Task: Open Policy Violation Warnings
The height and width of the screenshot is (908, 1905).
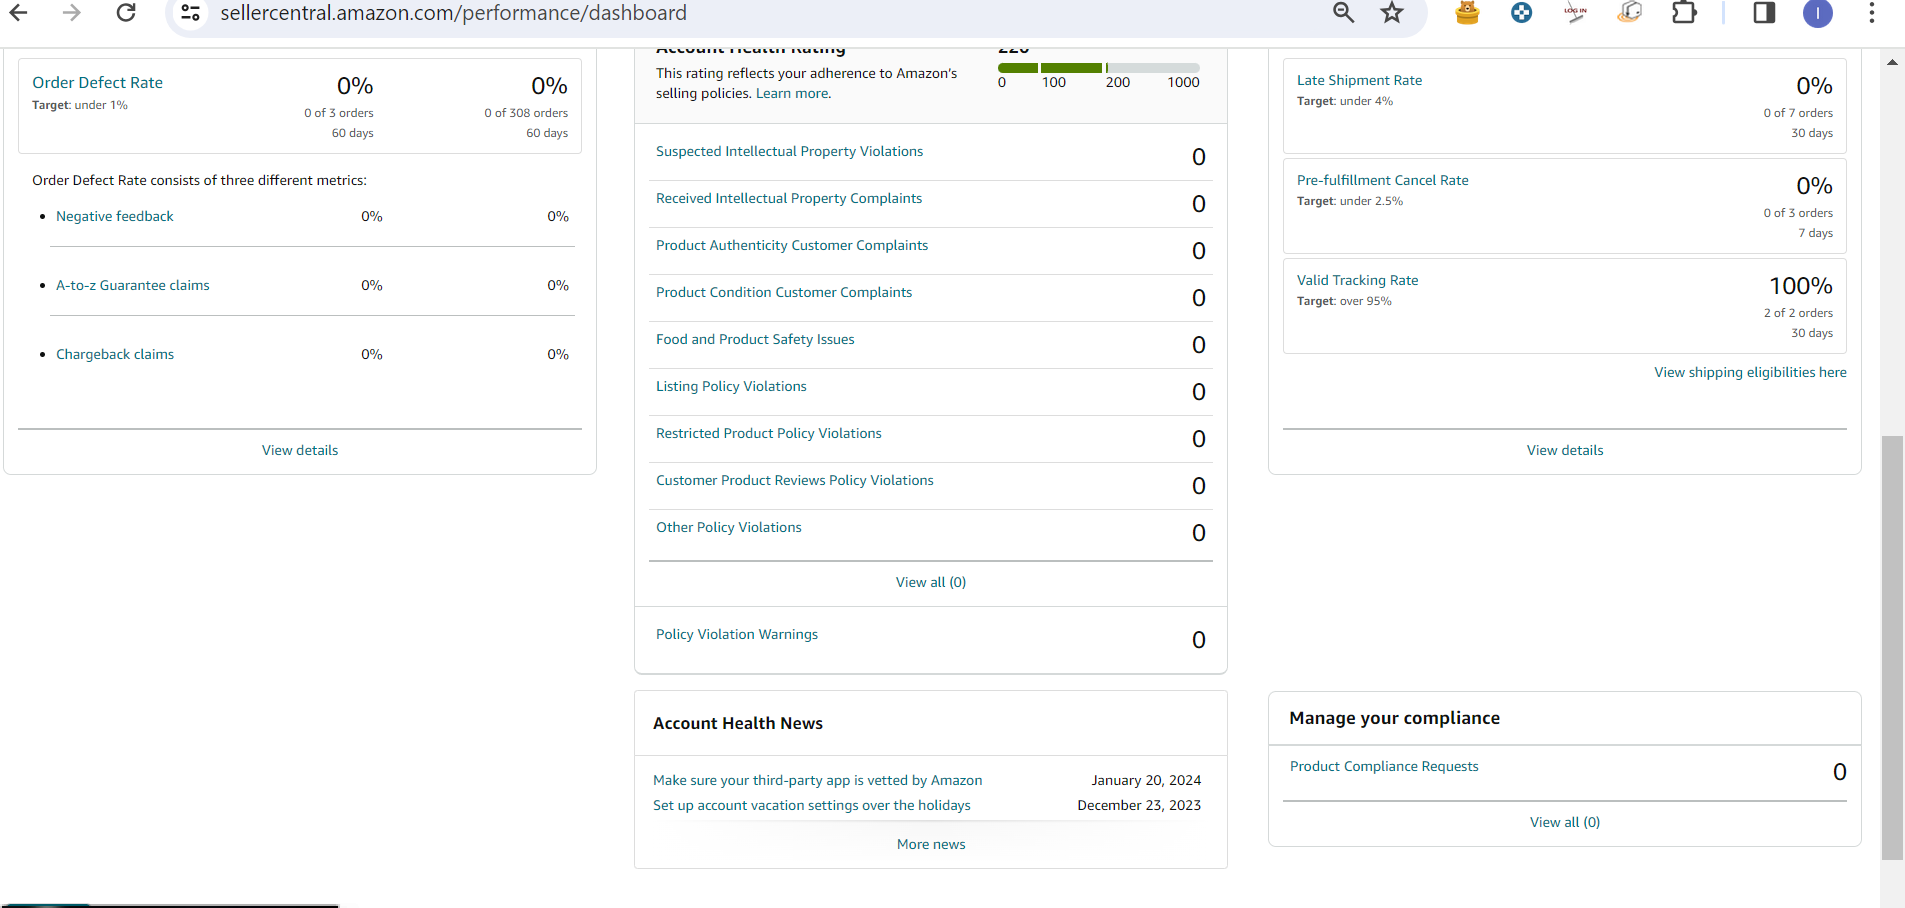Action: (737, 634)
